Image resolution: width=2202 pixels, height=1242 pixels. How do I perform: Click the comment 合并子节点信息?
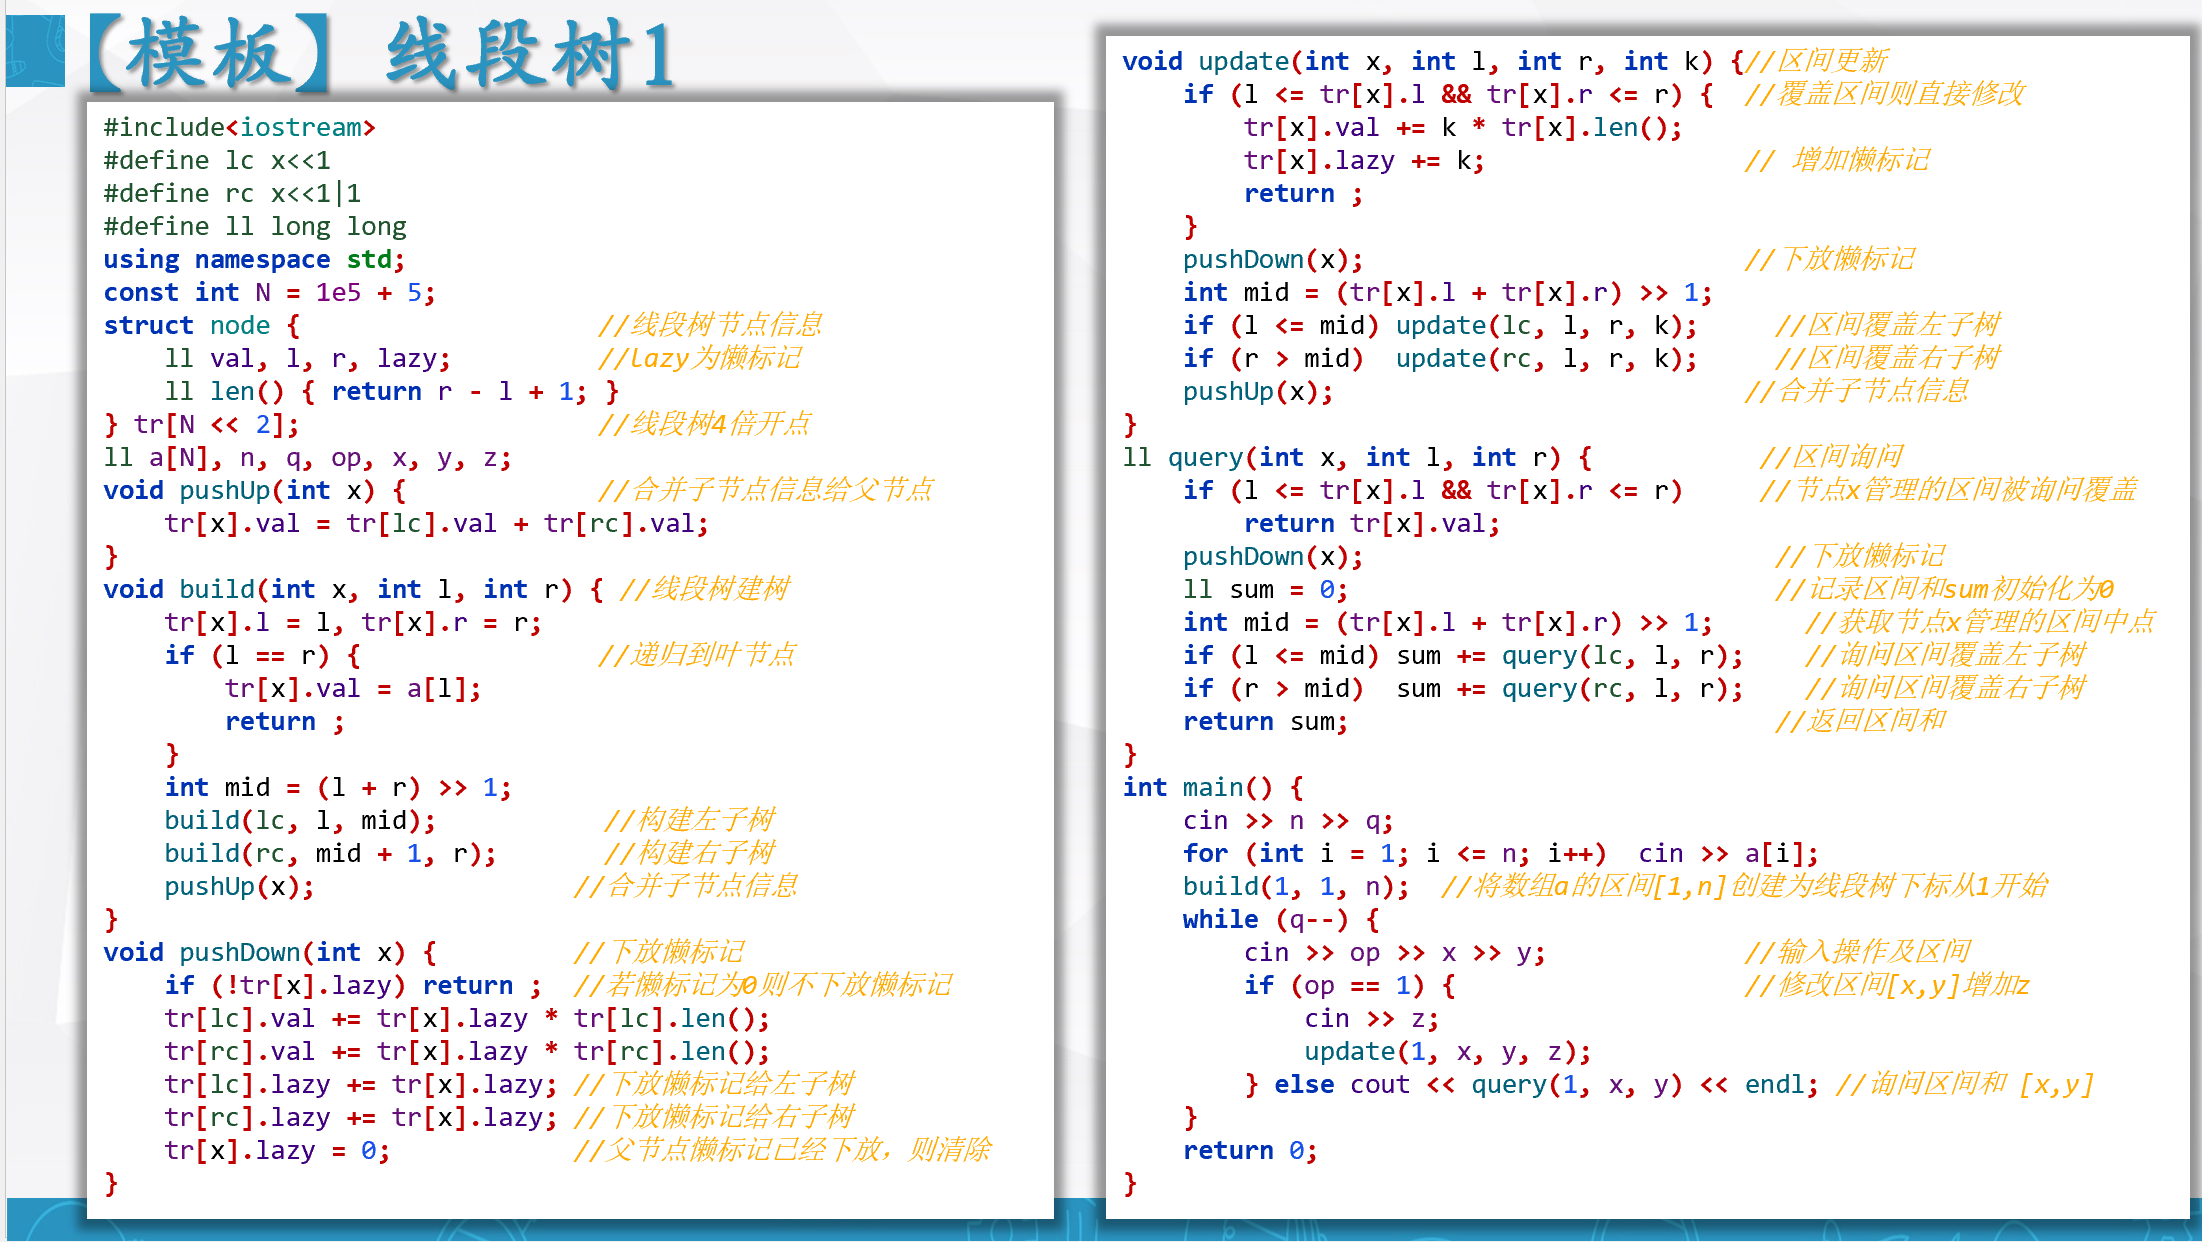click(685, 885)
